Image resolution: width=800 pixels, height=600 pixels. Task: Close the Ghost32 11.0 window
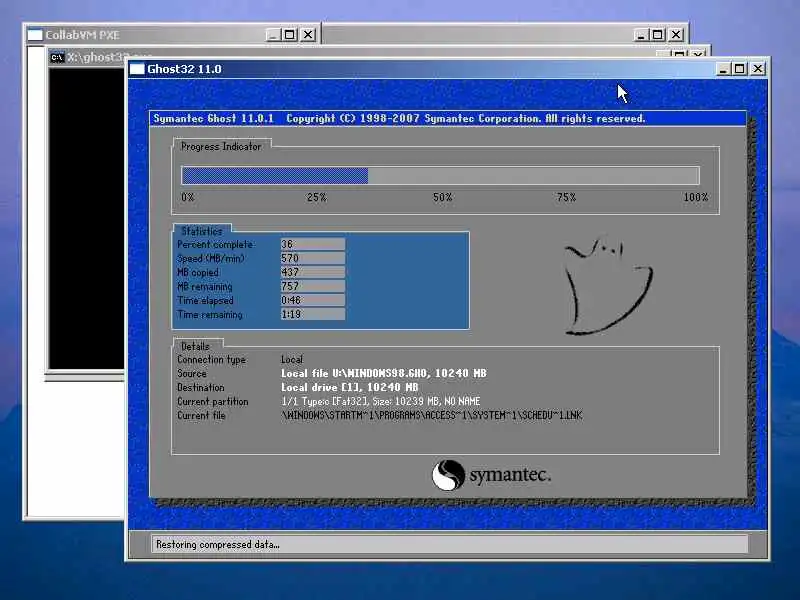click(758, 69)
